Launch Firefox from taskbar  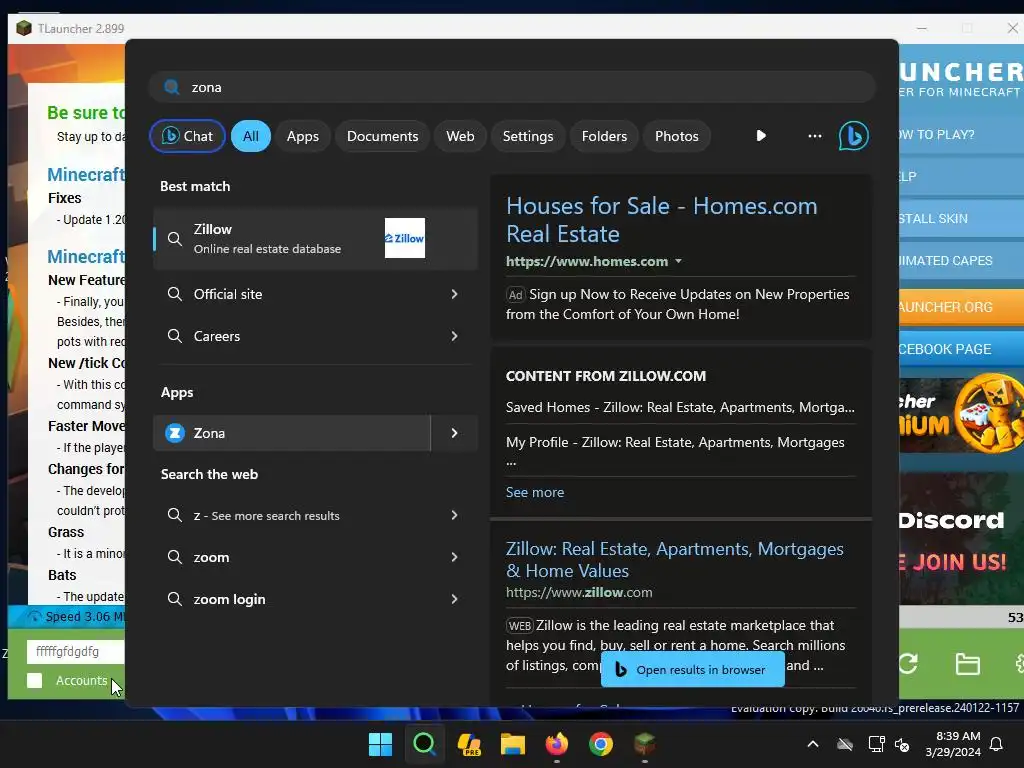coord(556,744)
